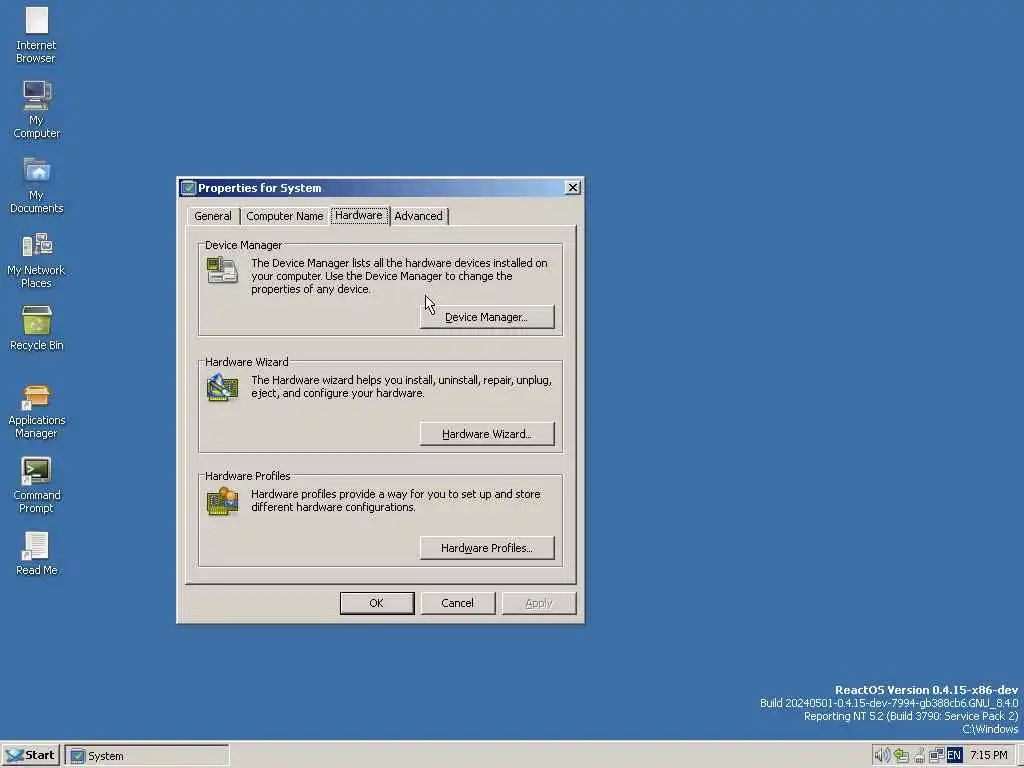Dismiss the dialog with Cancel
The image size is (1024, 768).
pyautogui.click(x=458, y=603)
